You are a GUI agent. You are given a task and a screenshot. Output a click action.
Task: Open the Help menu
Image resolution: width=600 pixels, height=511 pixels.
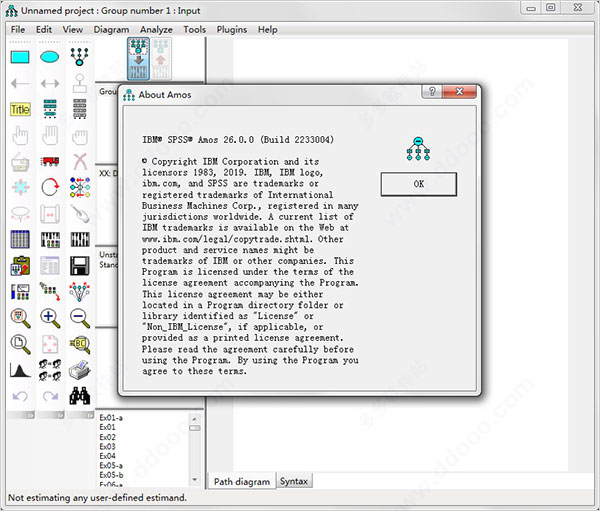click(267, 29)
